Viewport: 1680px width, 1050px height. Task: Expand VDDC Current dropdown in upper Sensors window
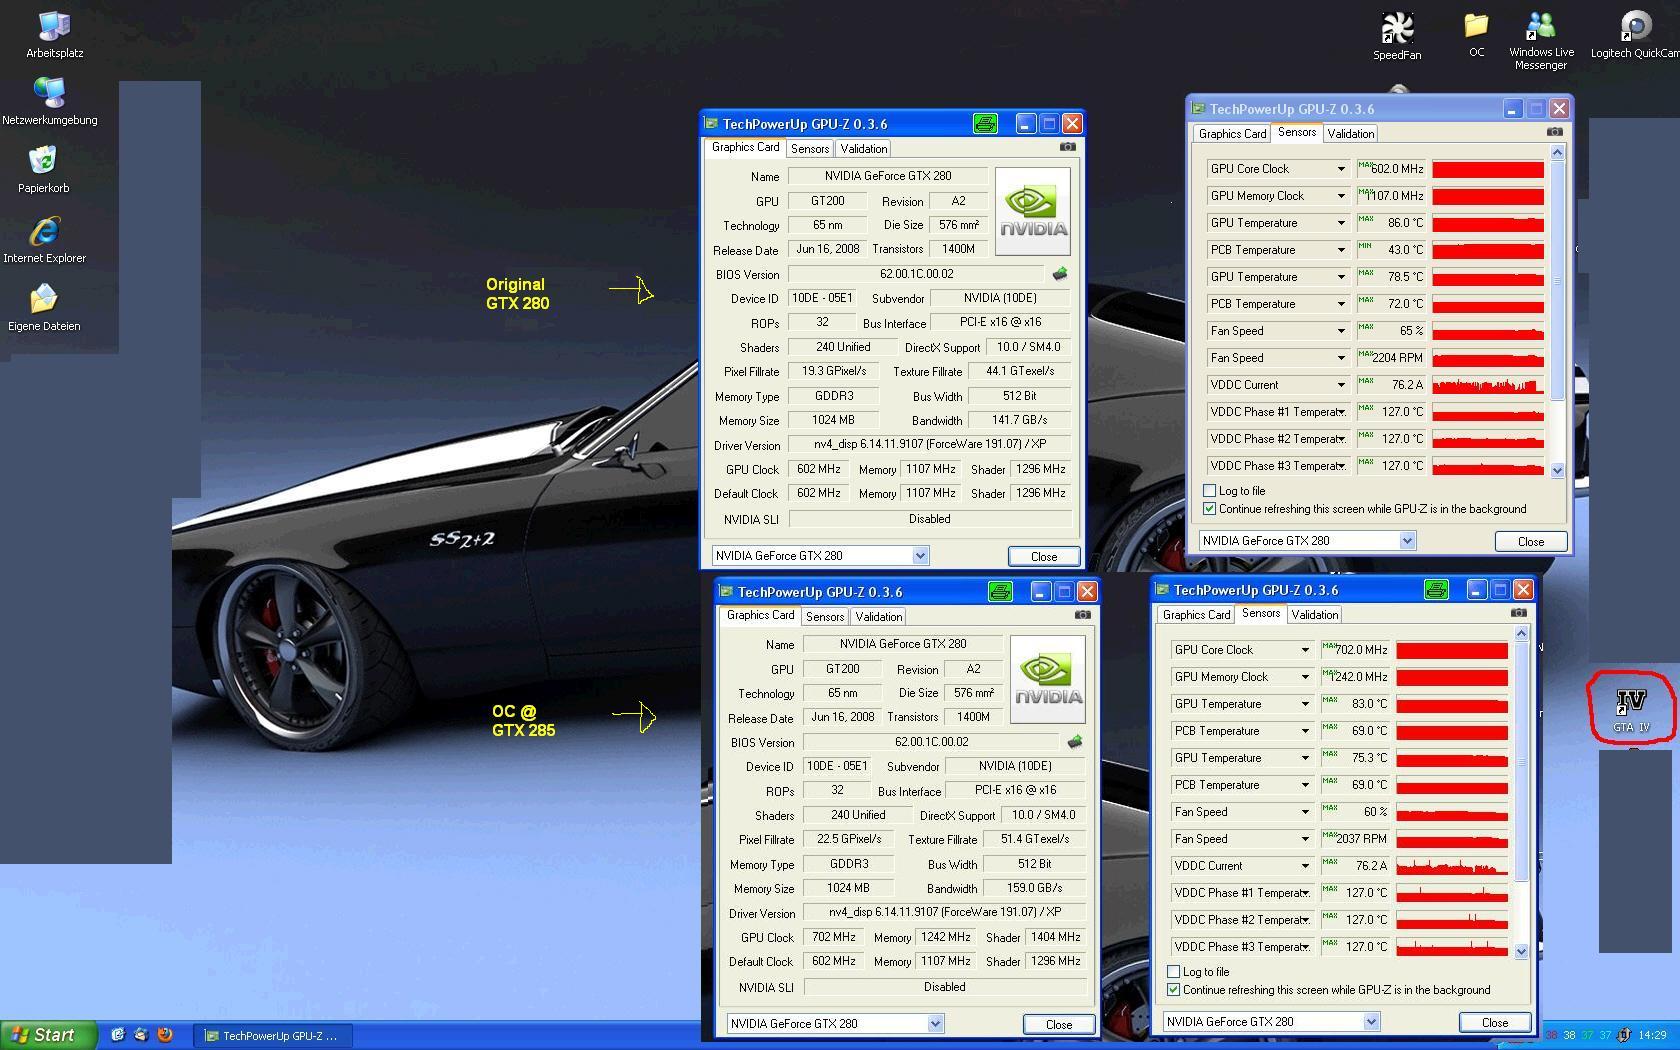pos(1341,385)
